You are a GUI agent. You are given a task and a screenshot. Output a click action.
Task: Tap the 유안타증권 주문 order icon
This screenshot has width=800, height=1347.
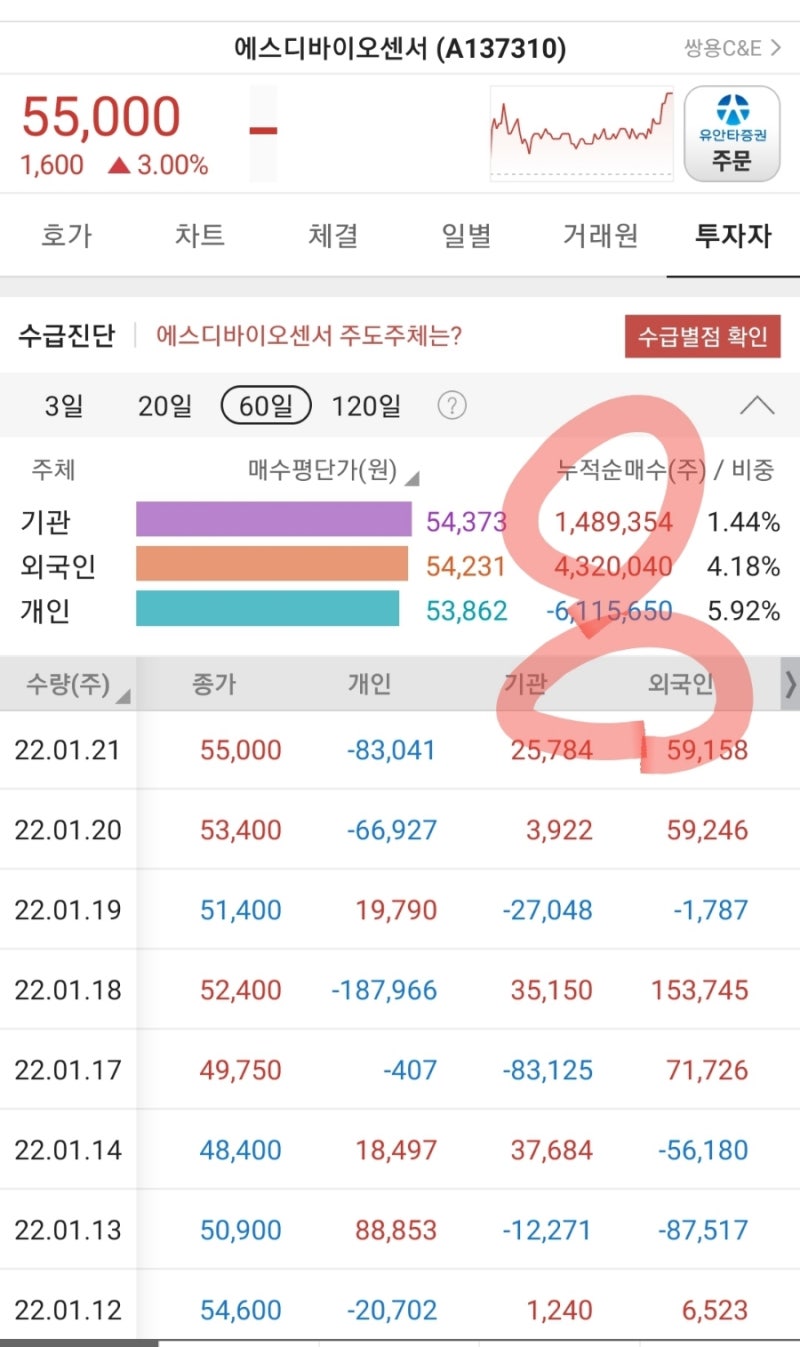pos(733,133)
